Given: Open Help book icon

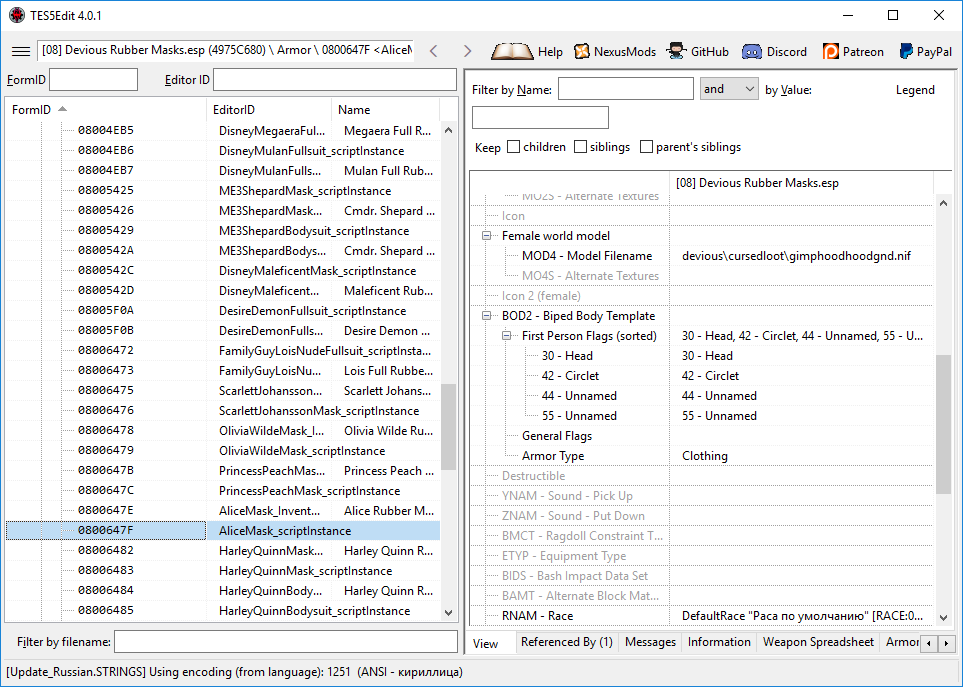Looking at the screenshot, I should [x=527, y=52].
